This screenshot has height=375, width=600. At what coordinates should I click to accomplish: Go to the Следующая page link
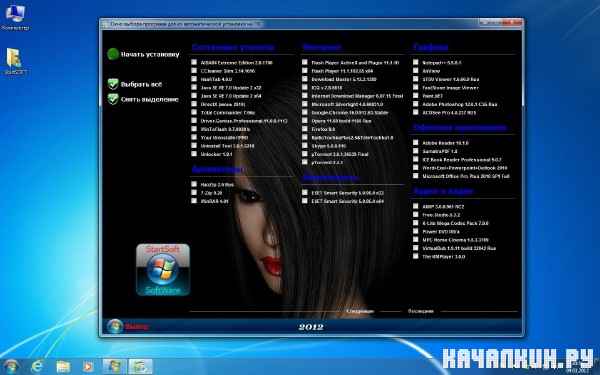coord(360,311)
